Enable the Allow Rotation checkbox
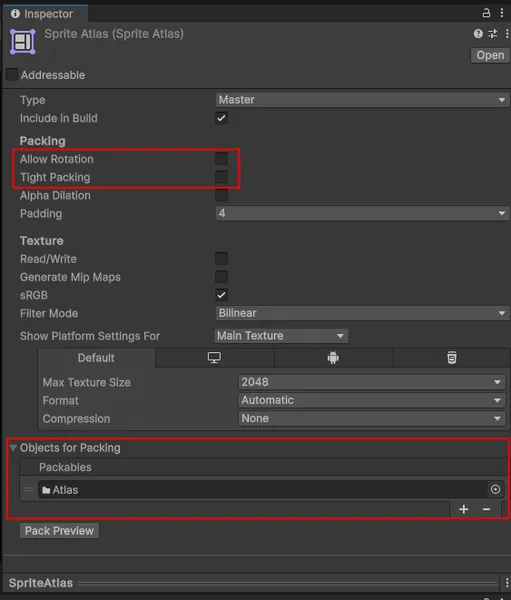The width and height of the screenshot is (511, 600). click(221, 159)
